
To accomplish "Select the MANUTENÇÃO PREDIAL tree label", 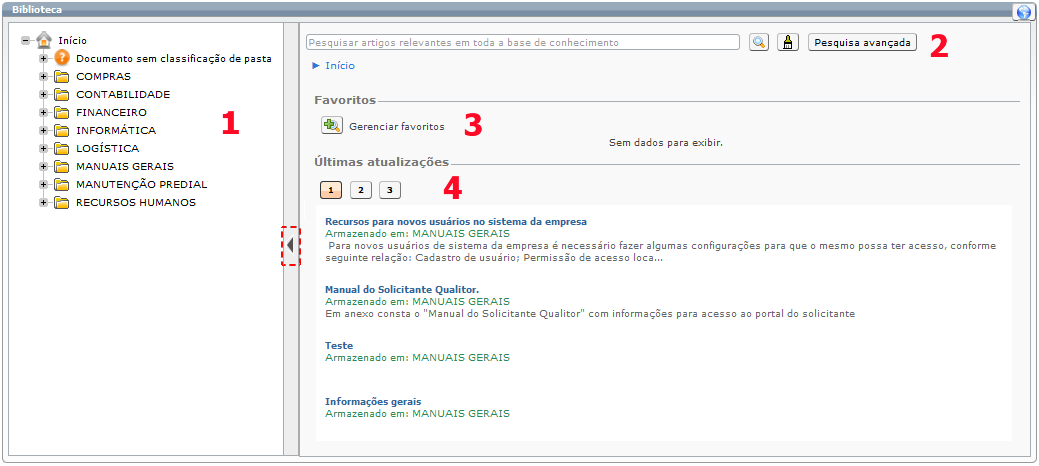I will point(142,184).
